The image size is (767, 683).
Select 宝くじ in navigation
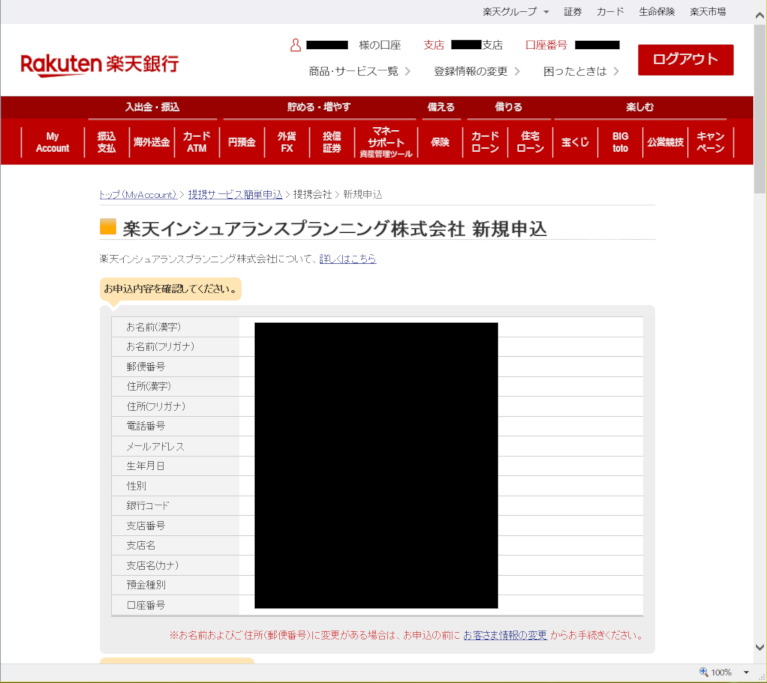[x=575, y=142]
